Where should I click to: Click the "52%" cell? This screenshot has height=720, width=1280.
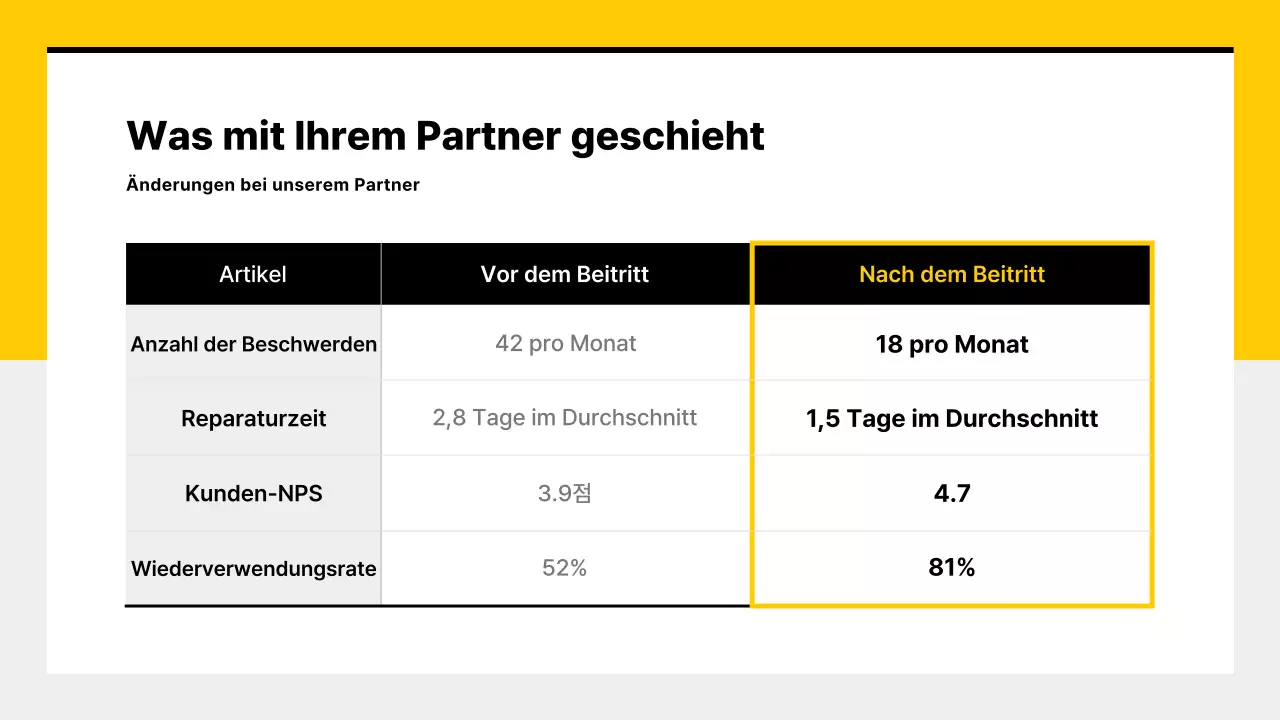pos(565,568)
